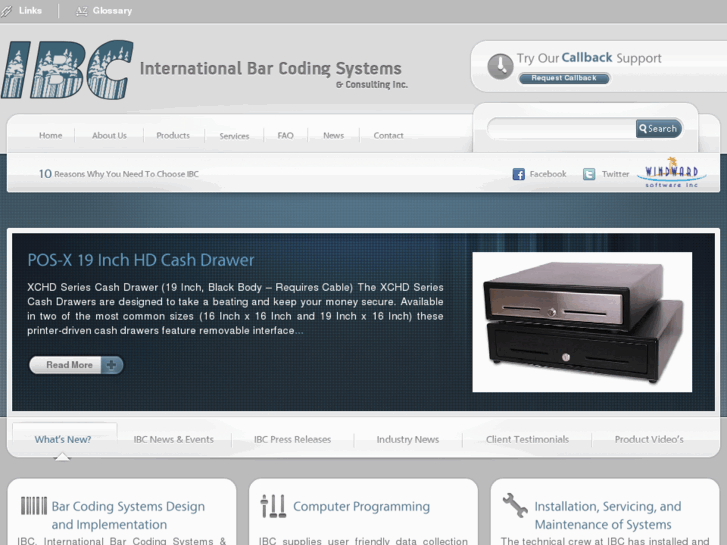Open the Services menu

tap(234, 136)
